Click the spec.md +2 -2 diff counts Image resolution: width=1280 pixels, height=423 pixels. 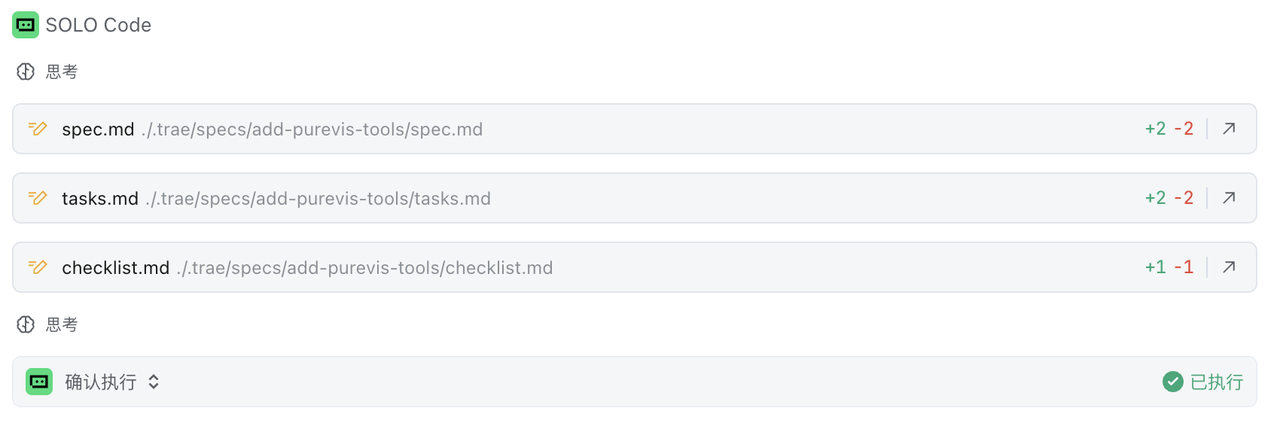[x=1169, y=129]
